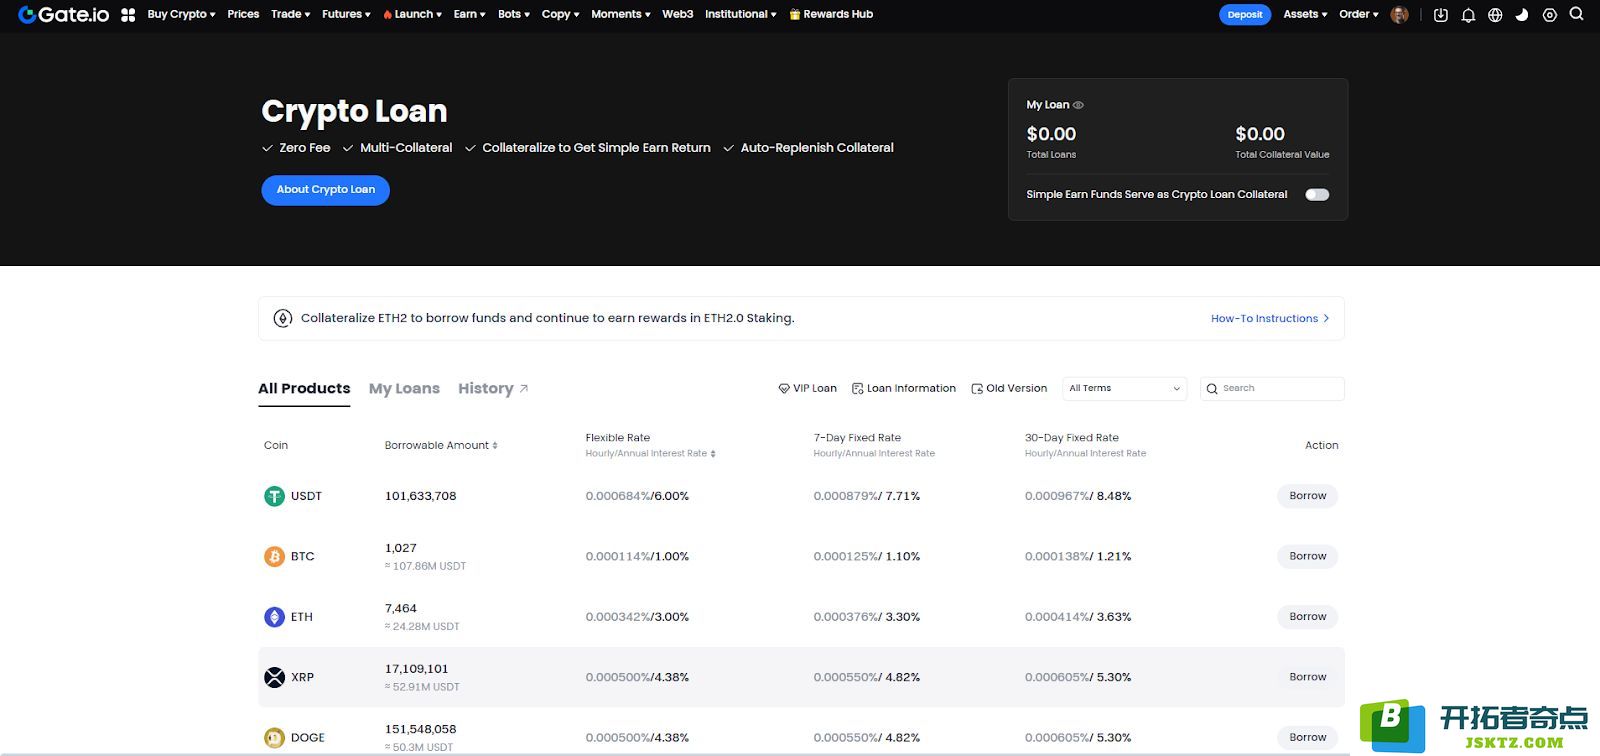Click Borrow for XRP

click(1307, 677)
